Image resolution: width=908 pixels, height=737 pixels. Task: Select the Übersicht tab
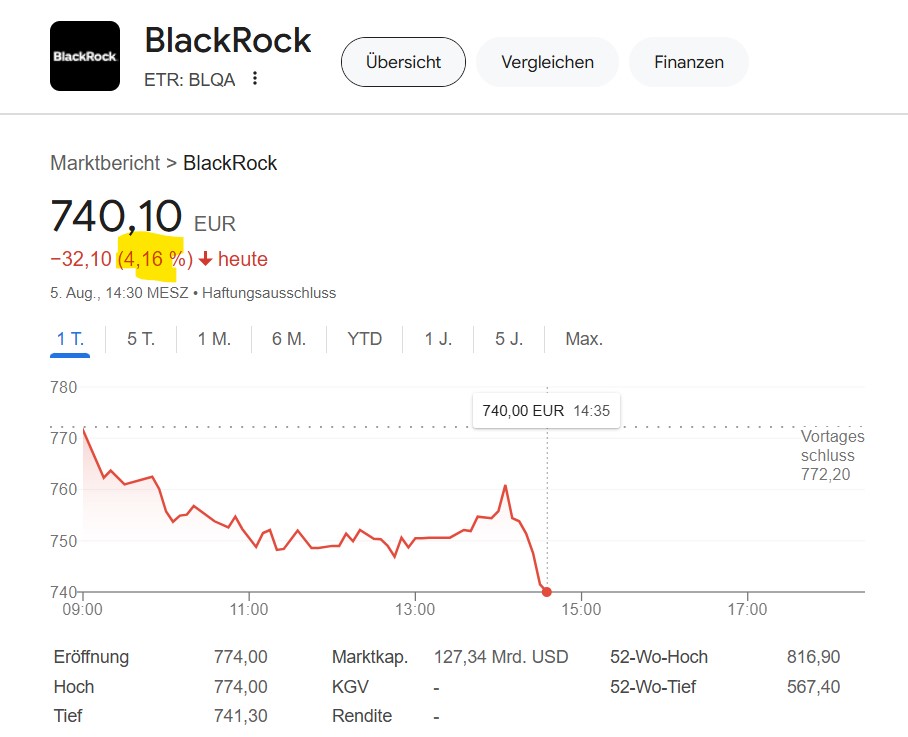click(x=403, y=62)
